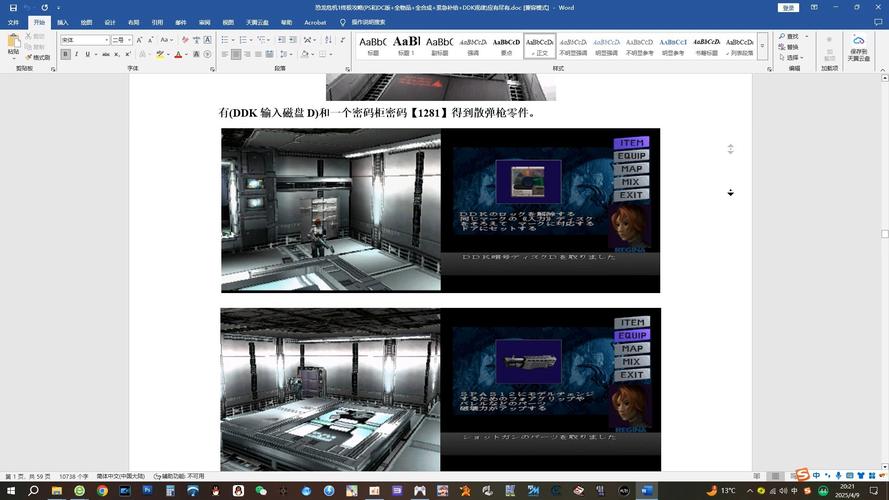The height and width of the screenshot is (500, 889).
Task: Open the bullets list dropdown arrow
Action: 233,40
